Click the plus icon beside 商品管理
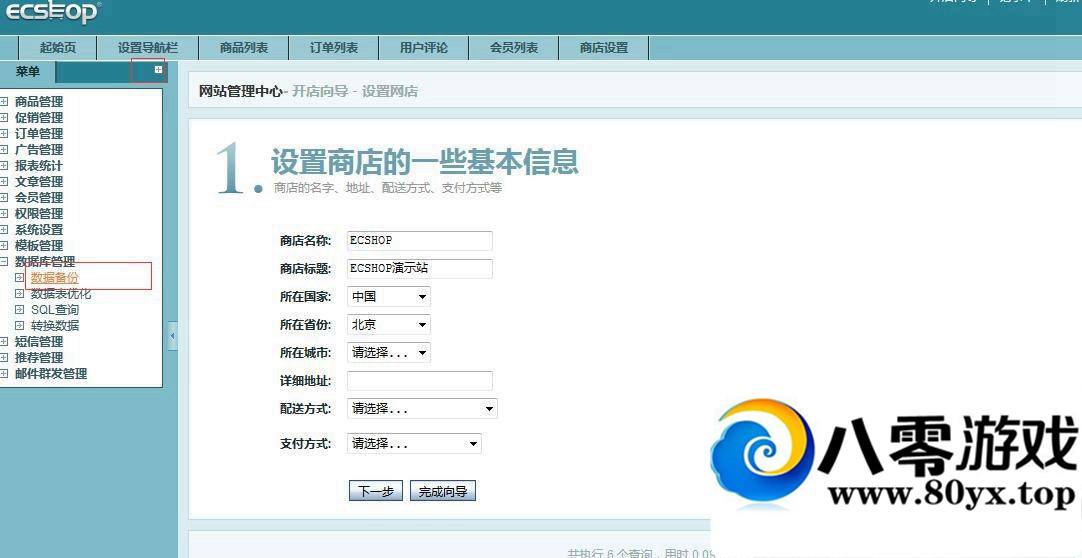The width and height of the screenshot is (1082, 558). (5, 101)
